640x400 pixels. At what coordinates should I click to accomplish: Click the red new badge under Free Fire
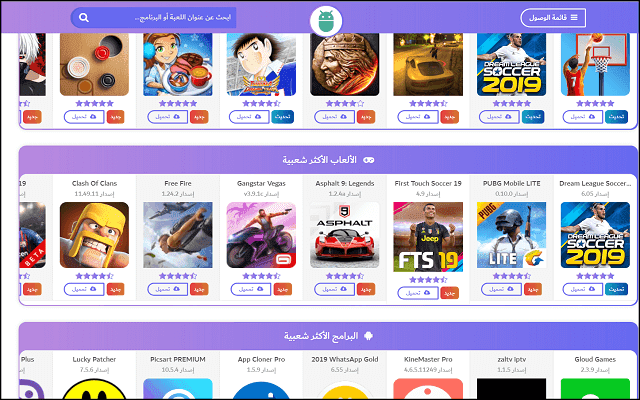click(x=199, y=289)
